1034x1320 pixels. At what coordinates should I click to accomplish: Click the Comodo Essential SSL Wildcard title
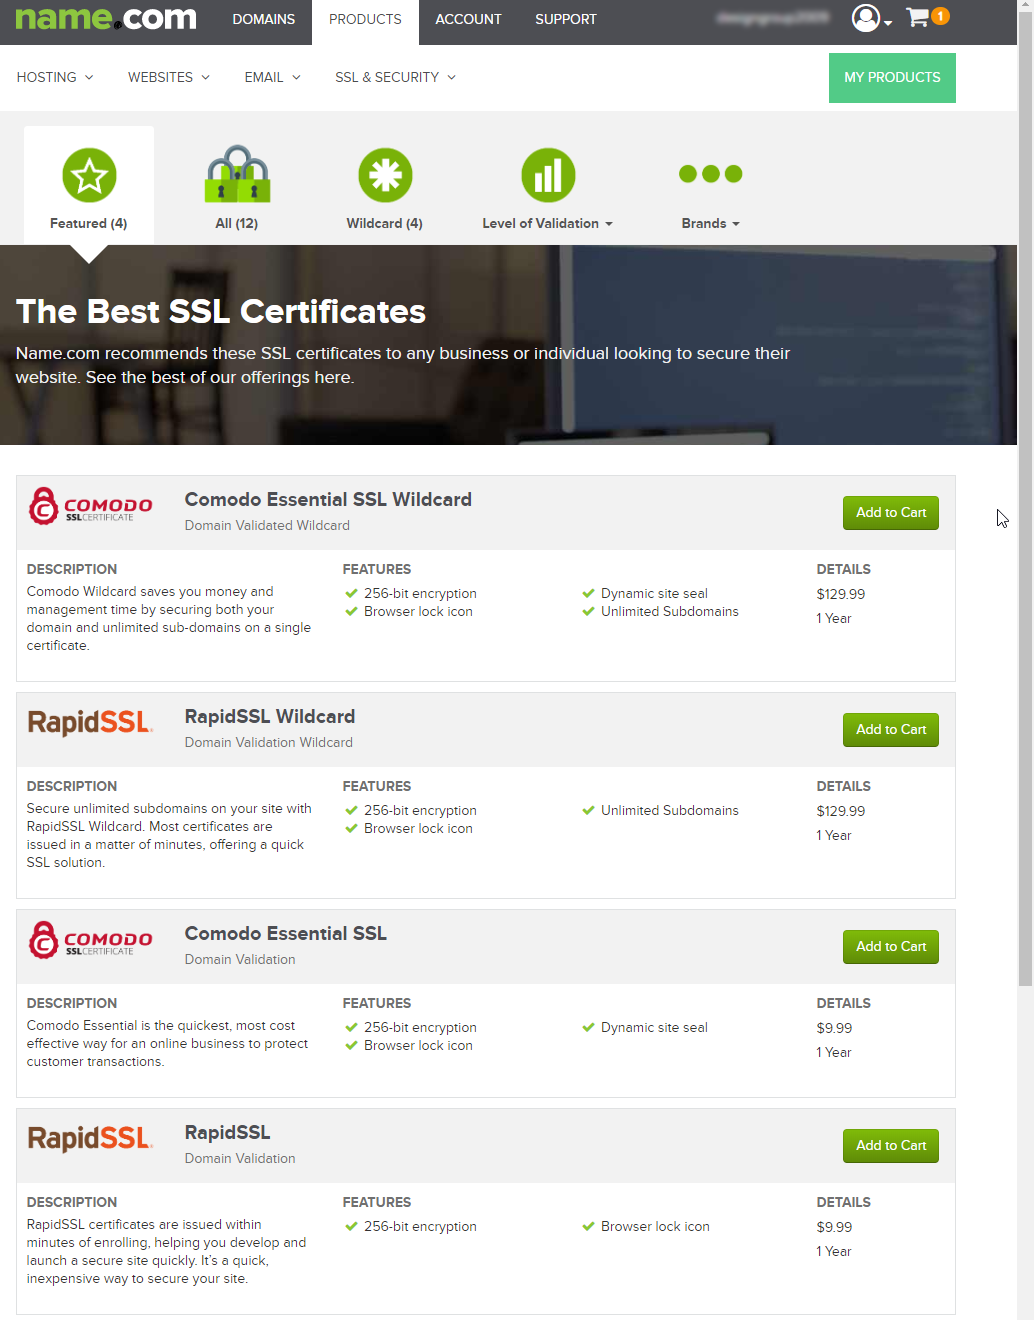pos(328,499)
